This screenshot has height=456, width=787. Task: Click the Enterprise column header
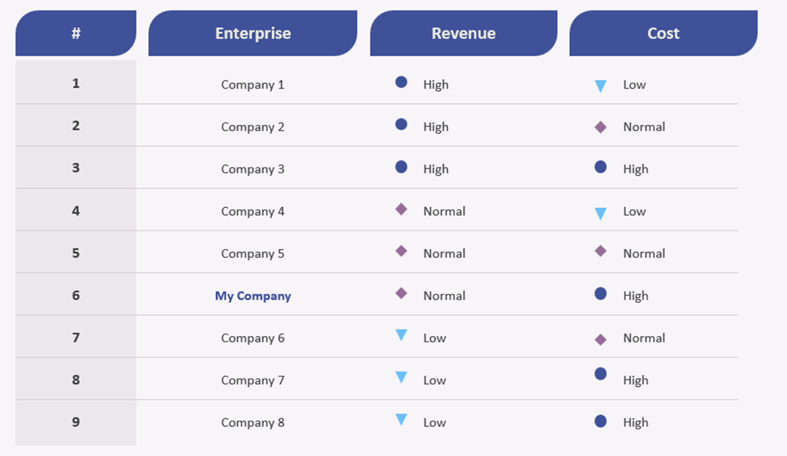253,33
